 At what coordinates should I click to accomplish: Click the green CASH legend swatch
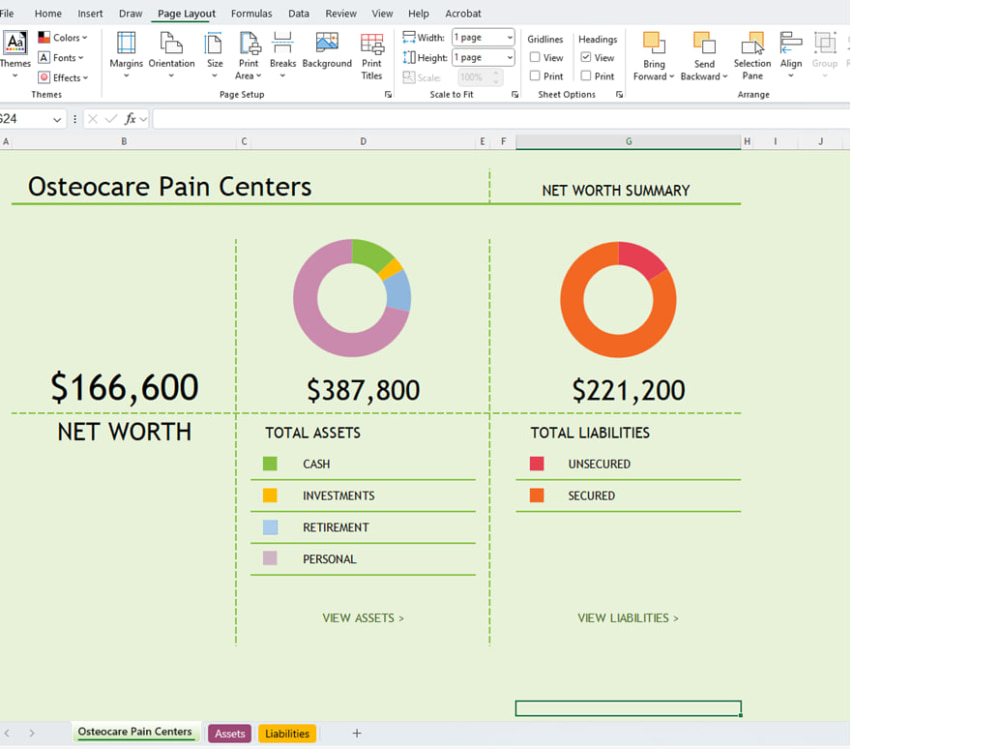coord(270,464)
